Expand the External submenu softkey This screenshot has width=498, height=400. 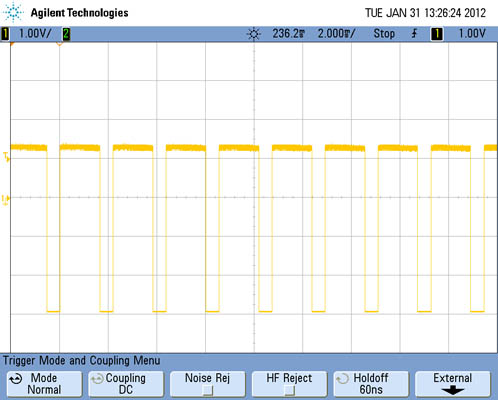click(x=453, y=384)
